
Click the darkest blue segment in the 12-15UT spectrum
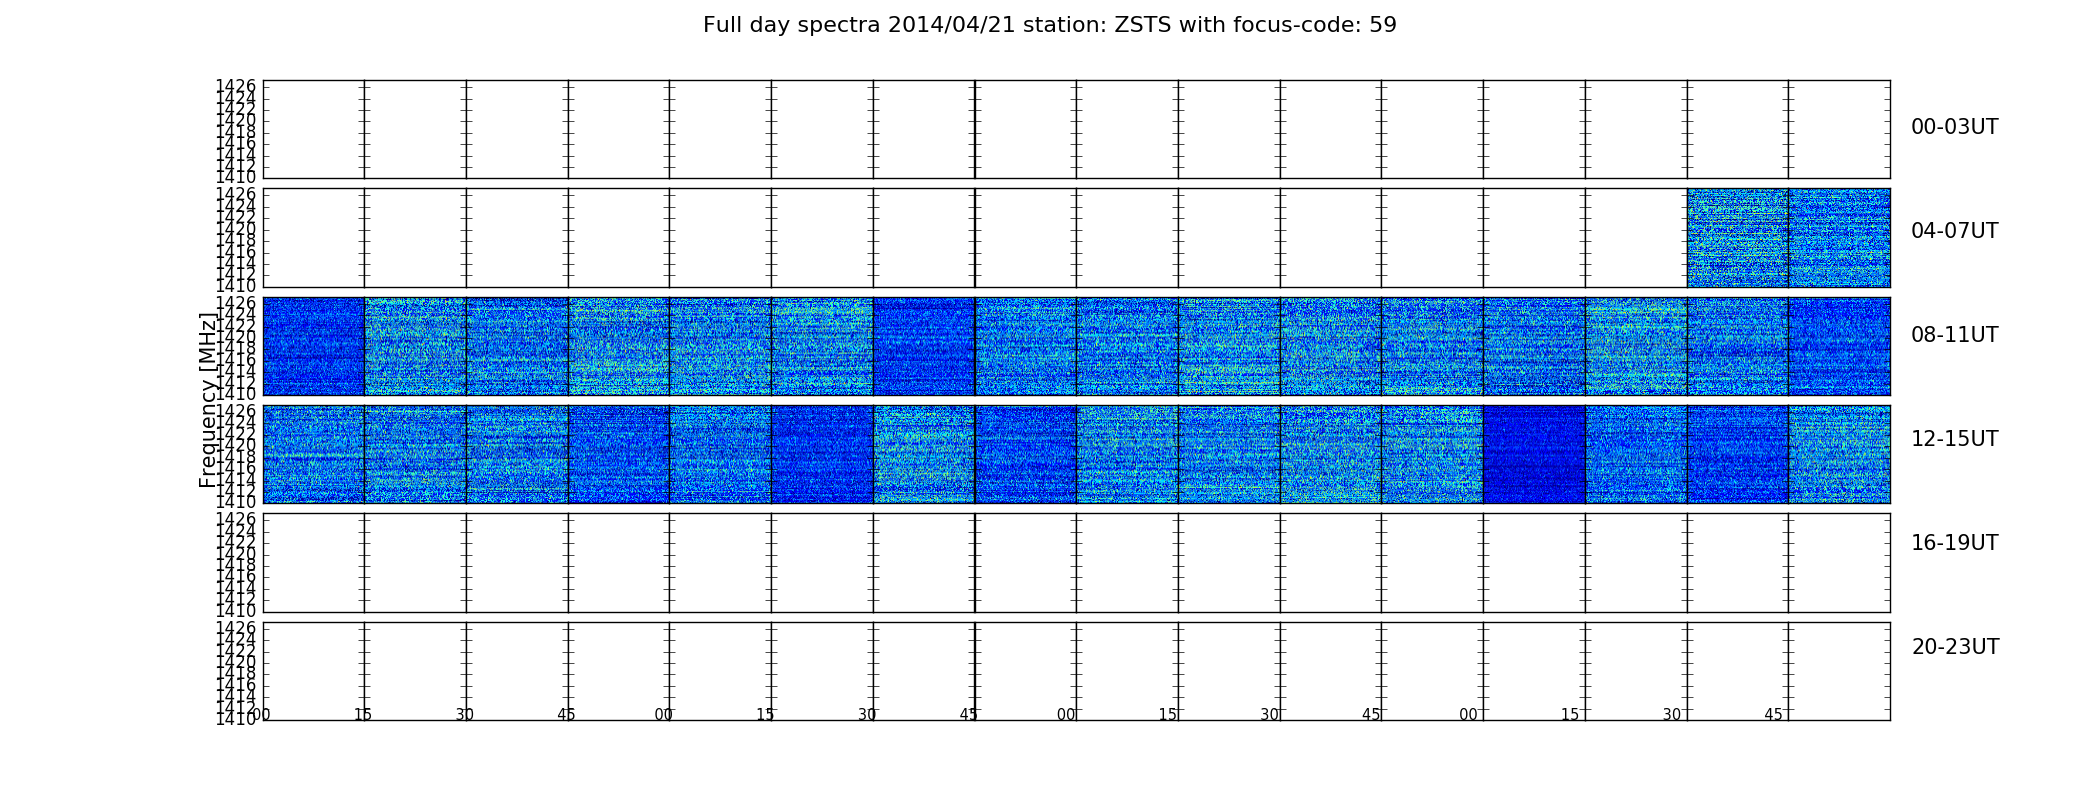[1534, 454]
